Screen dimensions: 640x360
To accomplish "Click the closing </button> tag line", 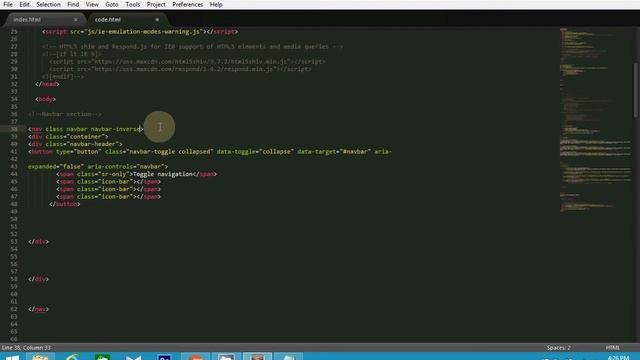I will [64, 204].
